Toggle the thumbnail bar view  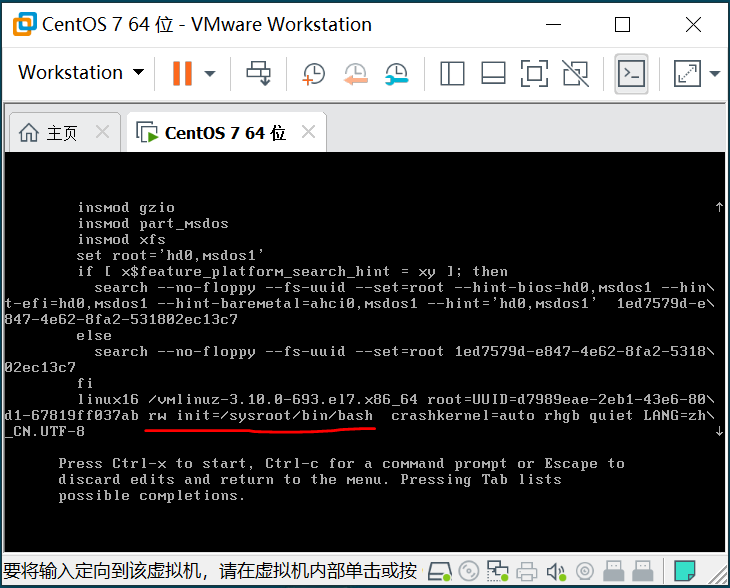pos(493,74)
